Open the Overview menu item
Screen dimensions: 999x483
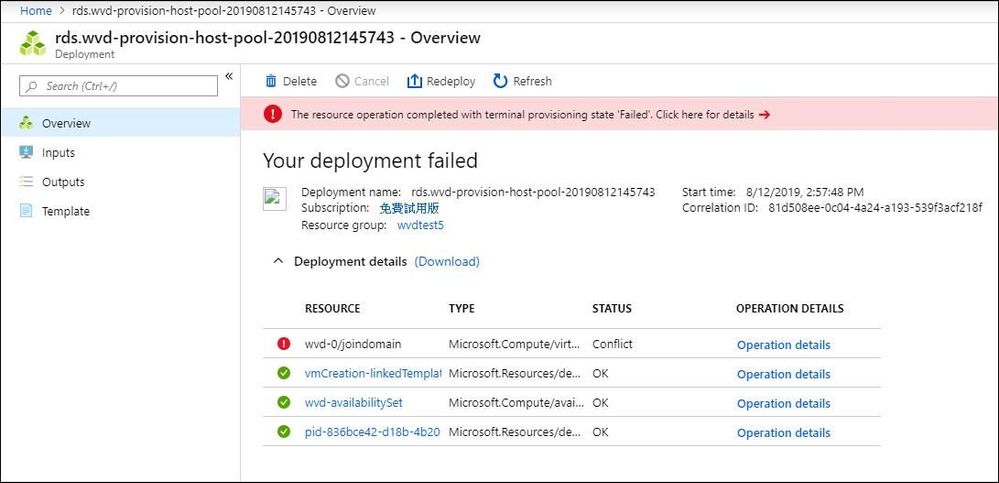(x=120, y=123)
